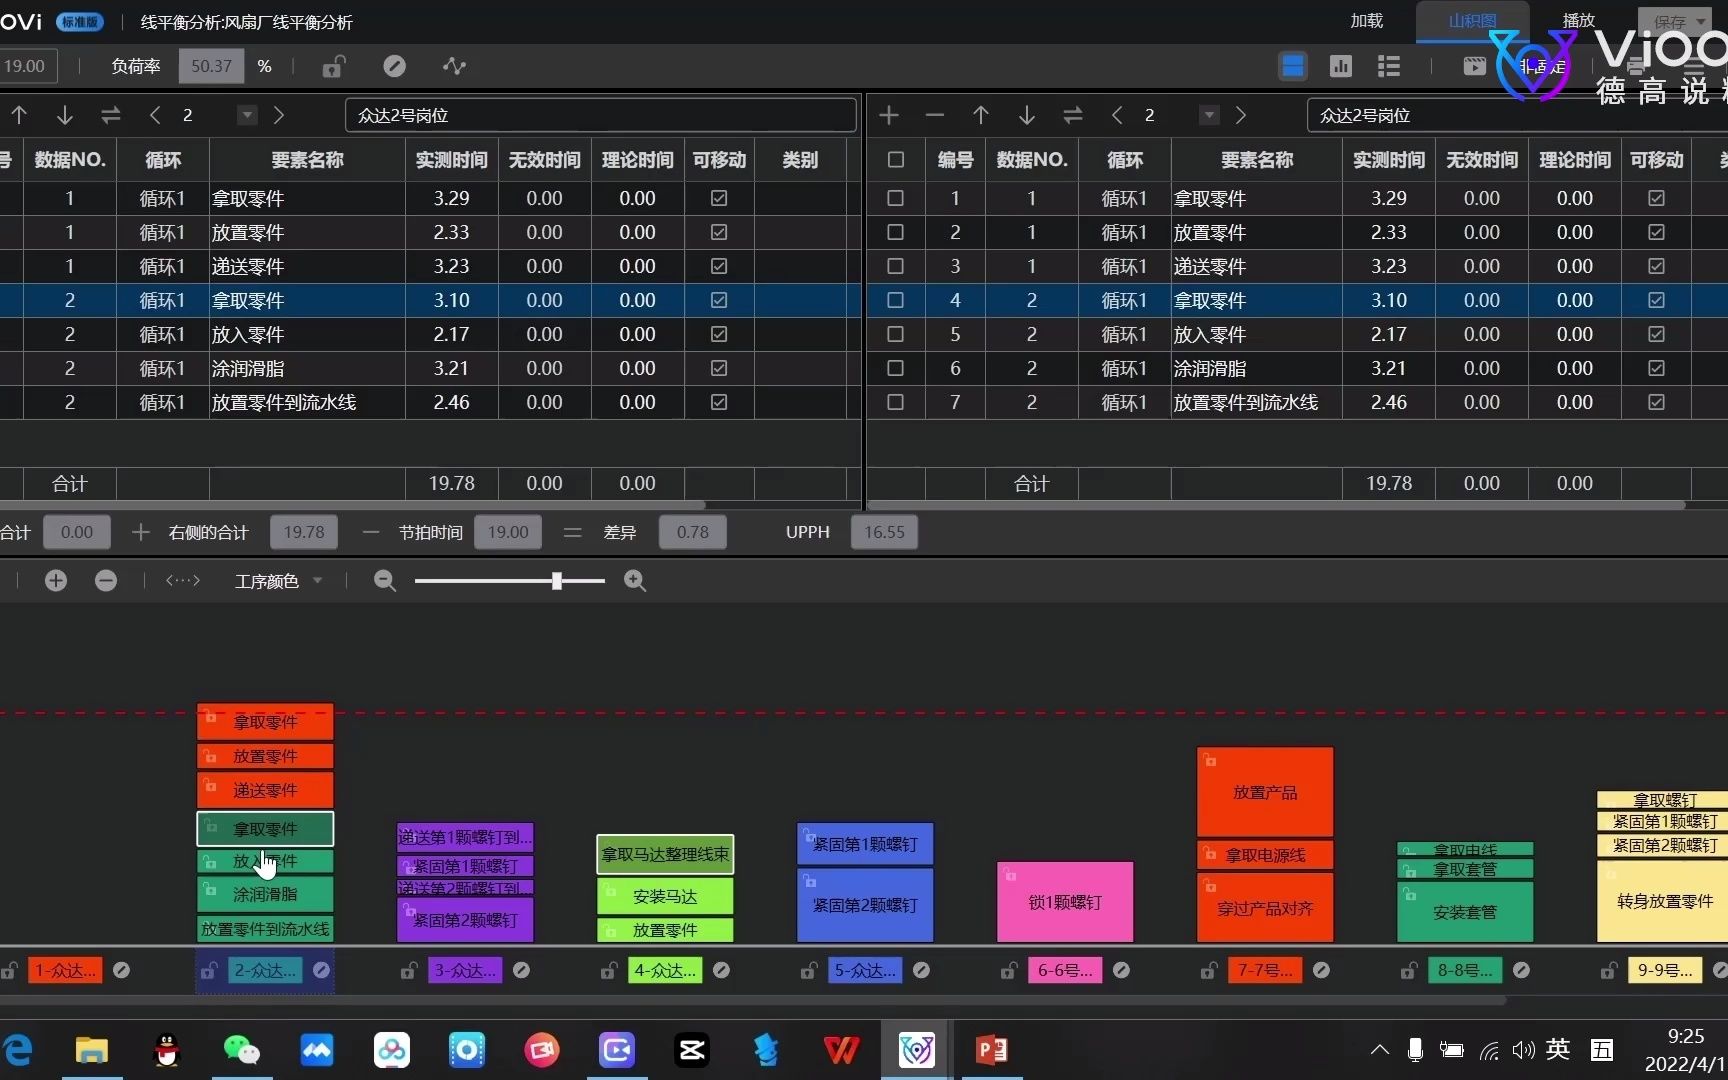Screen dimensions: 1728x1080
Task: Switch to the 山积图 tab
Action: (1472, 21)
